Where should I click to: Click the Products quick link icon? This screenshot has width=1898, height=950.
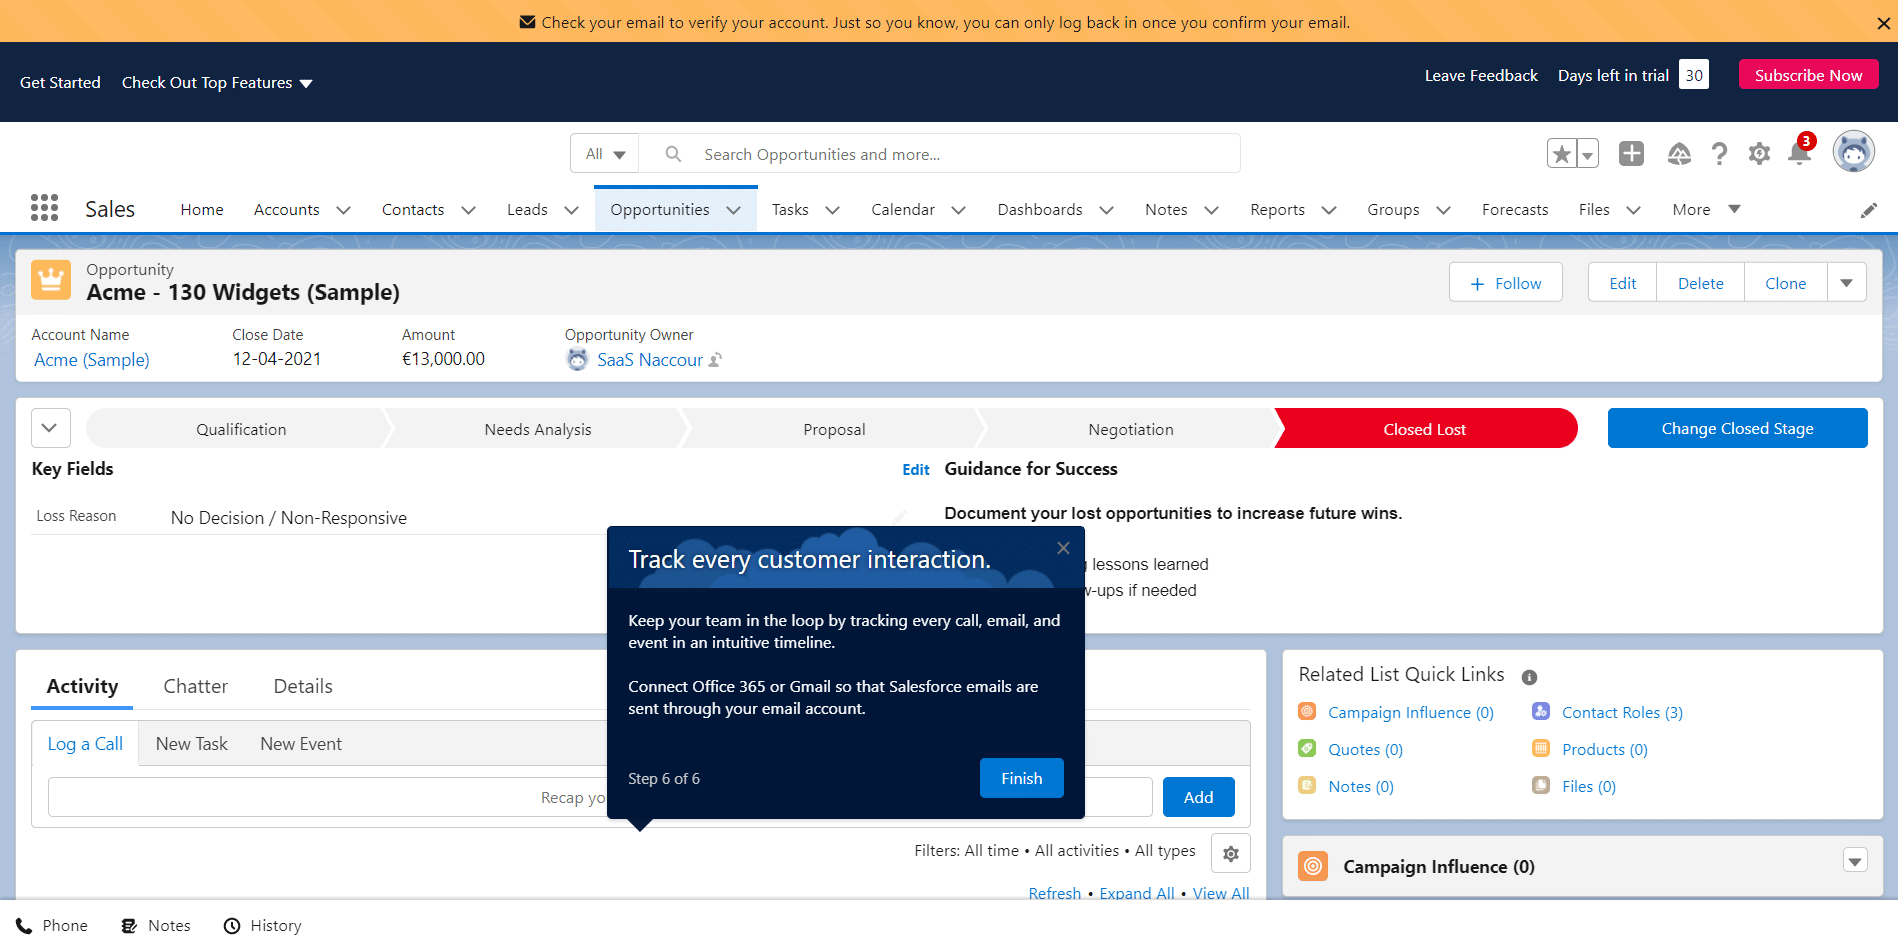click(x=1541, y=748)
